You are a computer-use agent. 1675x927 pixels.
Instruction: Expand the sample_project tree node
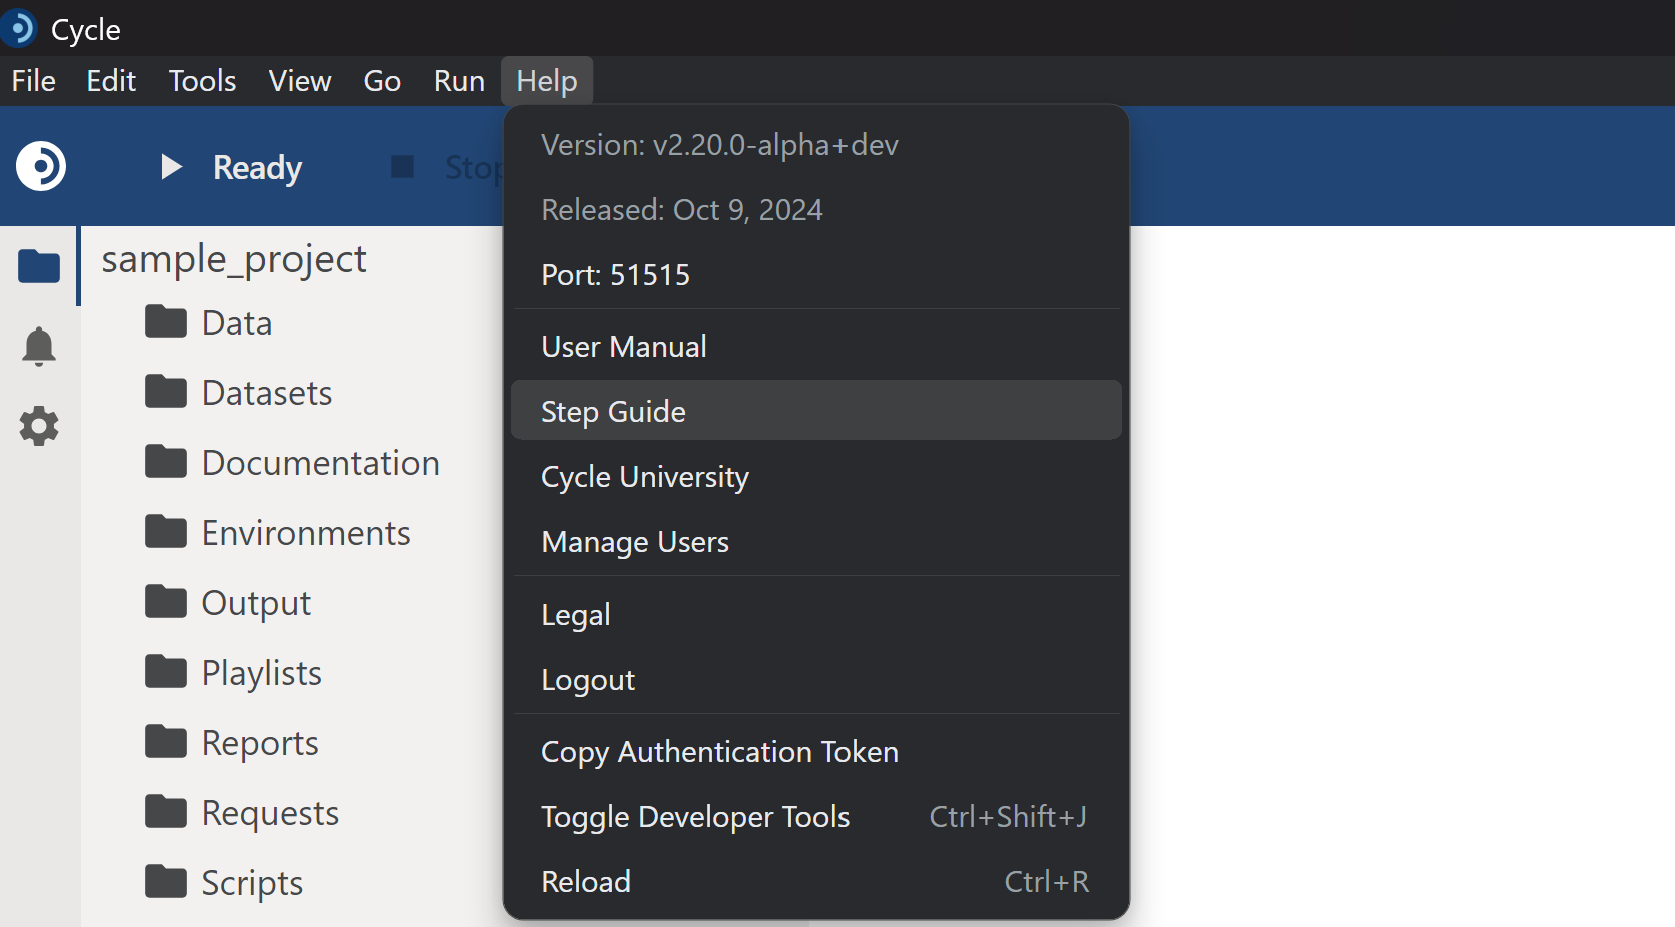click(233, 259)
